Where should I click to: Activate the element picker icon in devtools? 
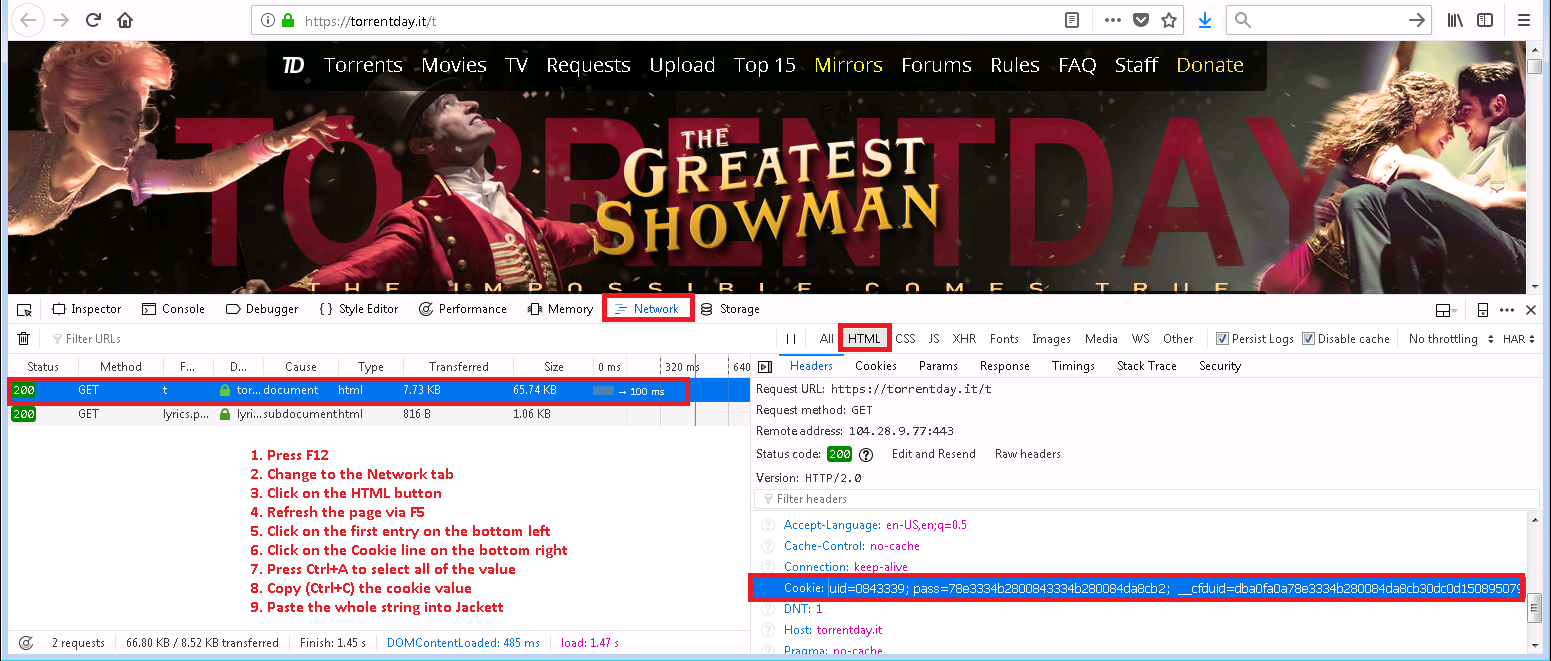click(25, 309)
